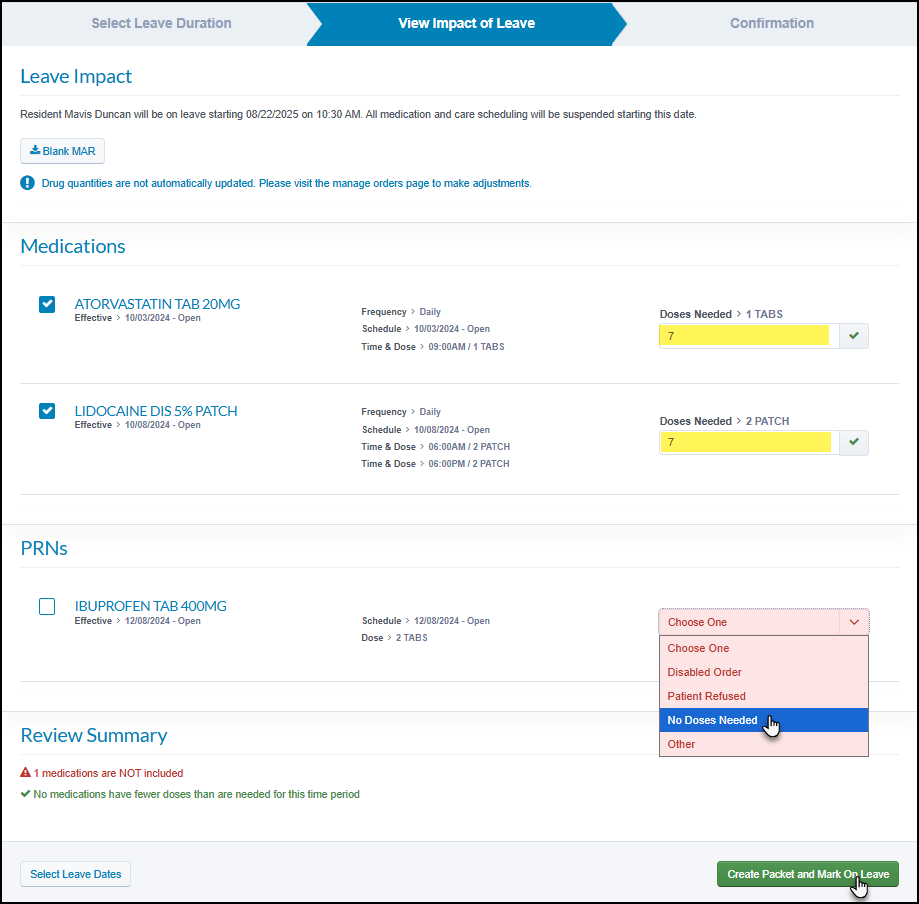Download the Blank MAR
Viewport: 919px width, 904px height.
click(63, 151)
